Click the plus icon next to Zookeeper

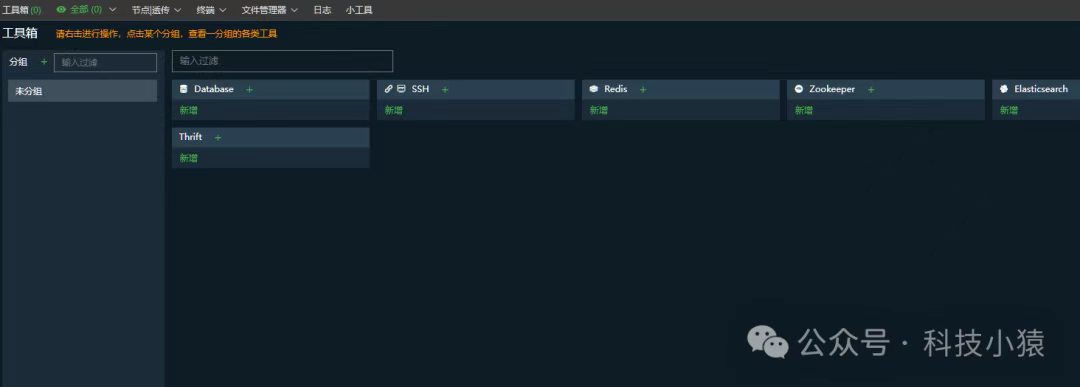[871, 90]
